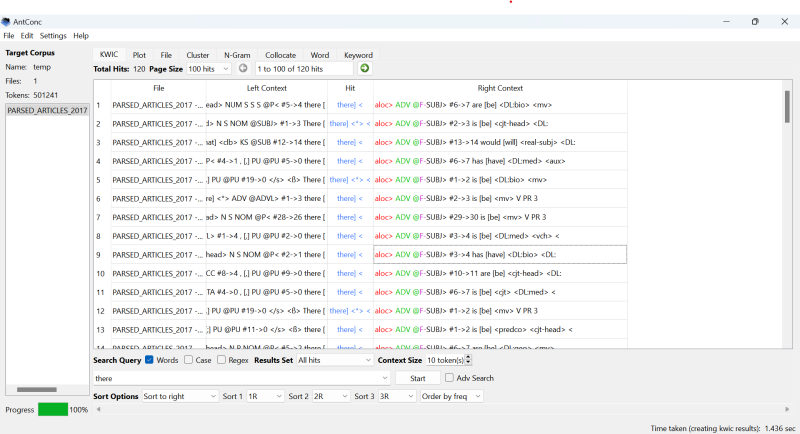
Task: Select row 9 right context "has [have] <DL:bio>"
Action: [x=500, y=254]
